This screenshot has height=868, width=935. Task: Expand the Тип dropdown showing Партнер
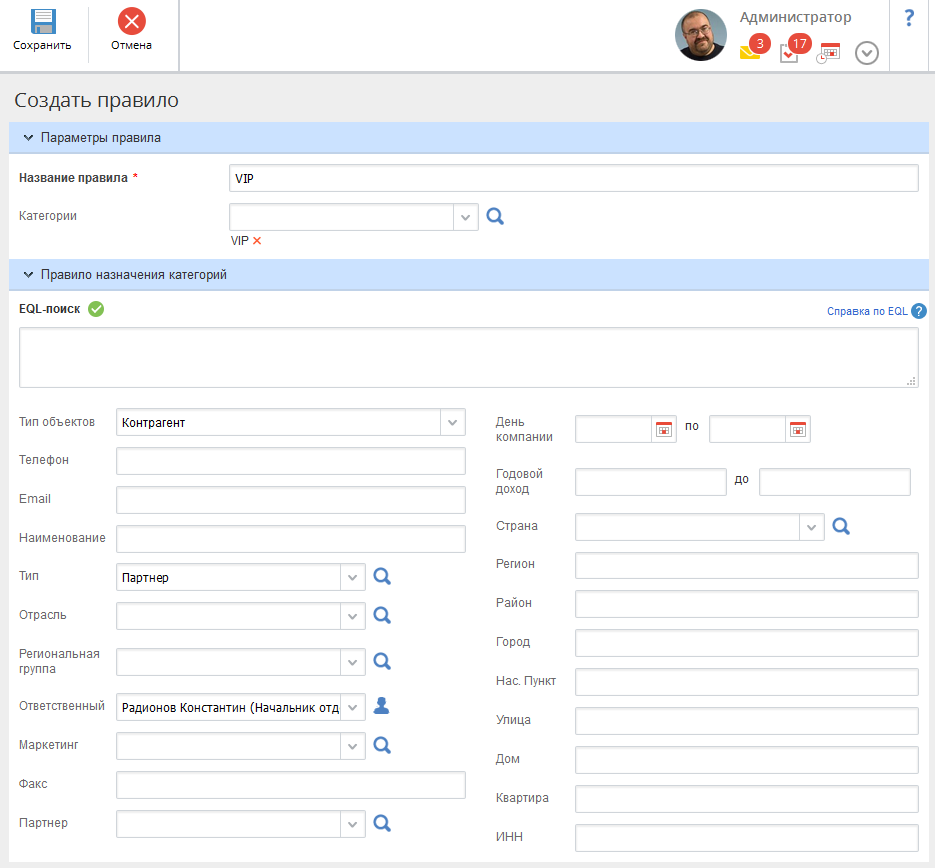[x=352, y=577]
